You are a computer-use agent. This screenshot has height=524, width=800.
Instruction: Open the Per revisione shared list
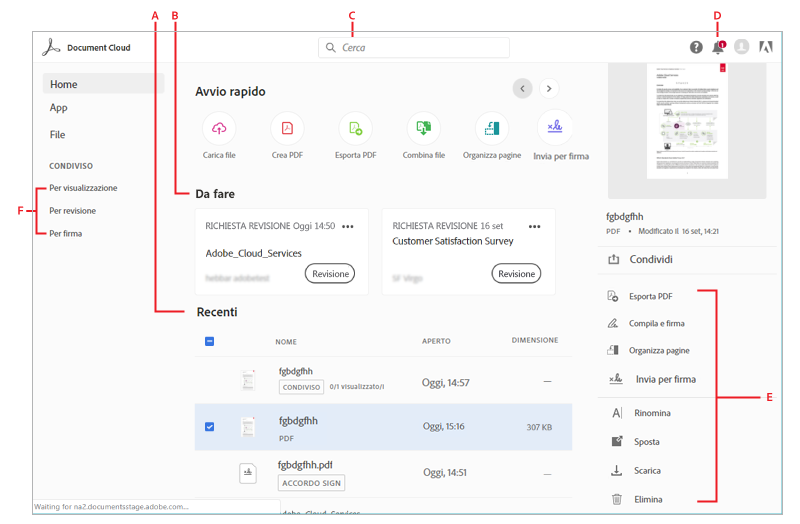point(73,211)
